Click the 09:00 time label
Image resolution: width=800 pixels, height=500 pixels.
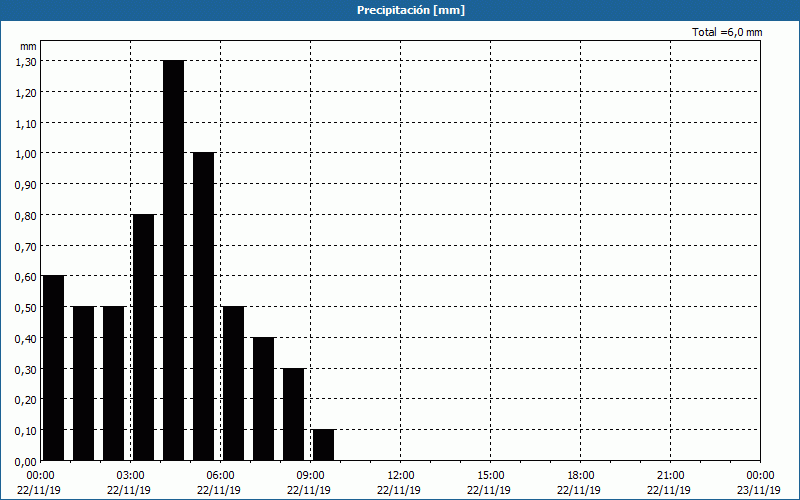pyautogui.click(x=311, y=476)
